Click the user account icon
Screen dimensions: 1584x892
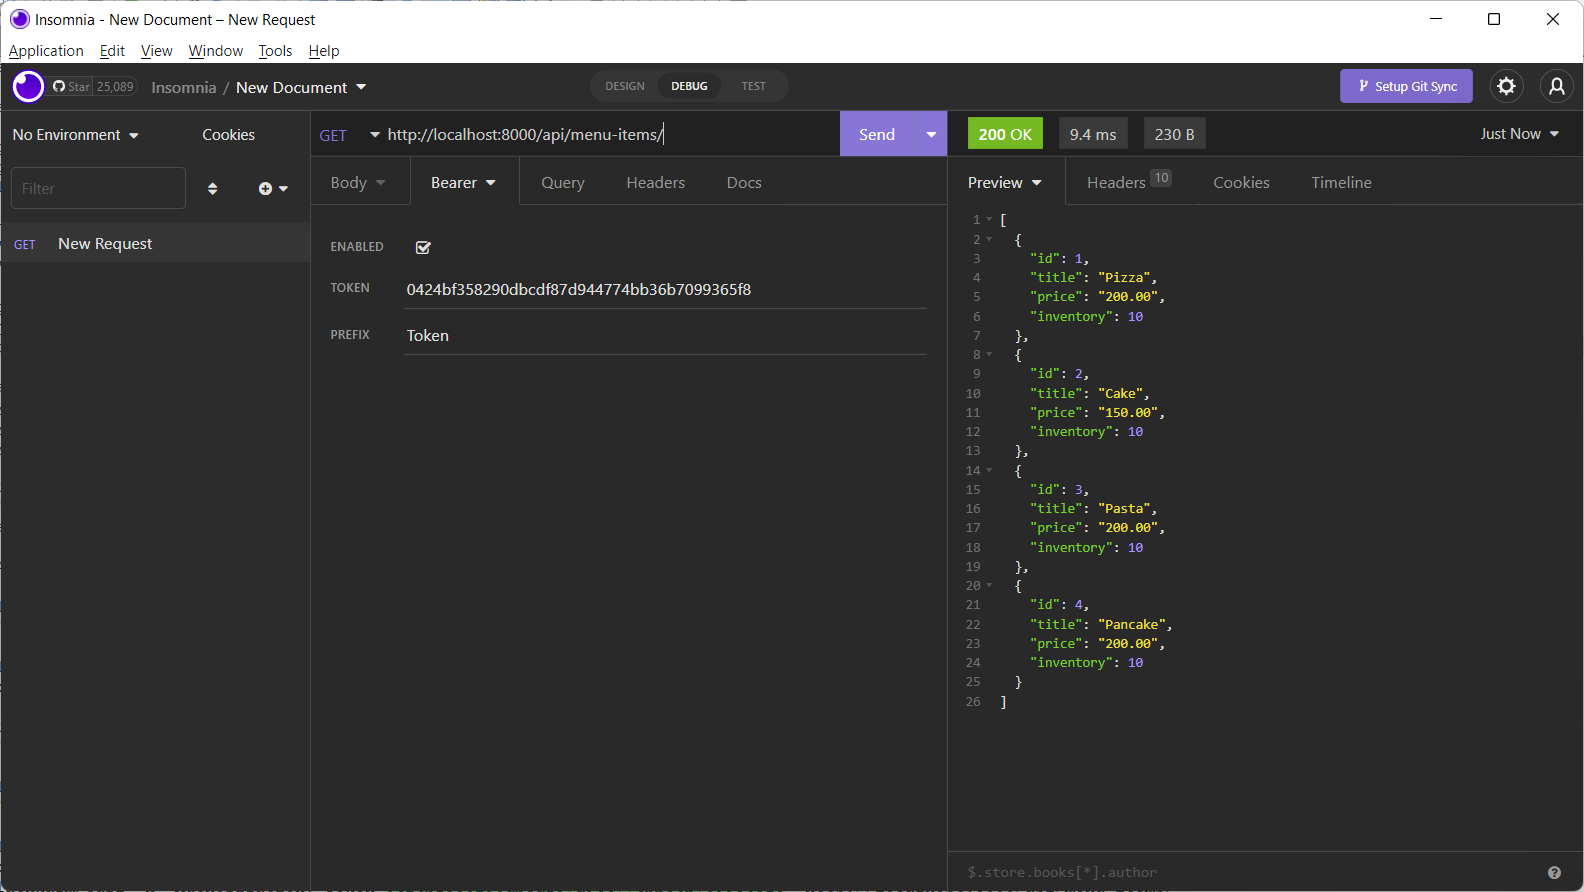tap(1556, 87)
